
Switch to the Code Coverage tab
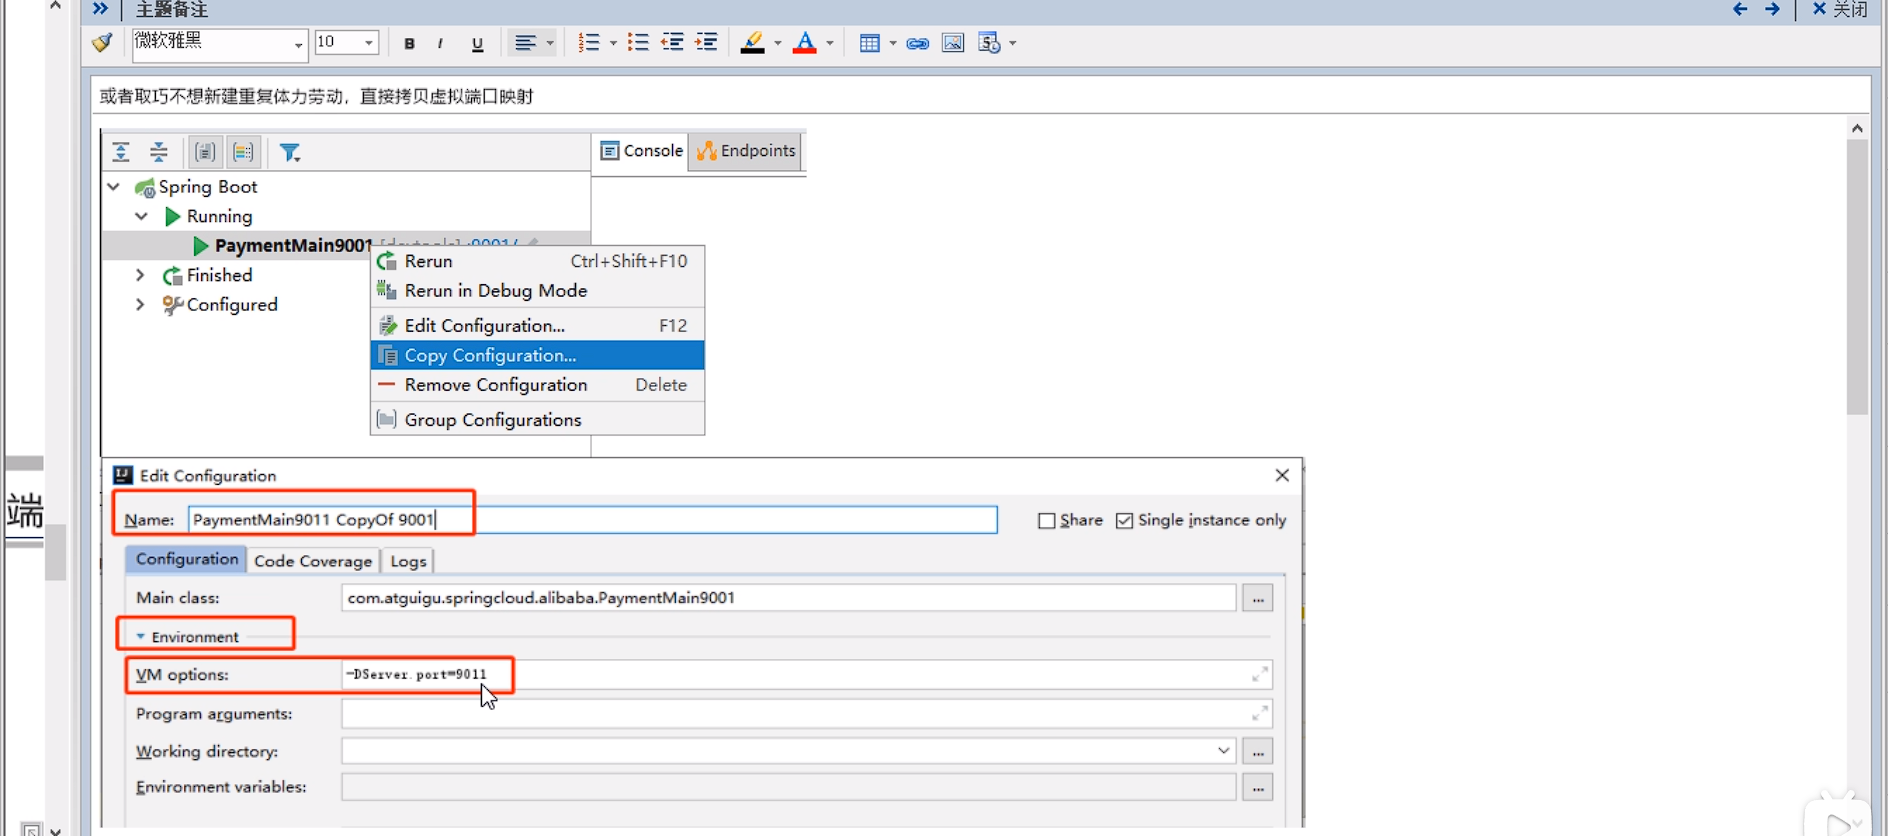[x=312, y=561]
